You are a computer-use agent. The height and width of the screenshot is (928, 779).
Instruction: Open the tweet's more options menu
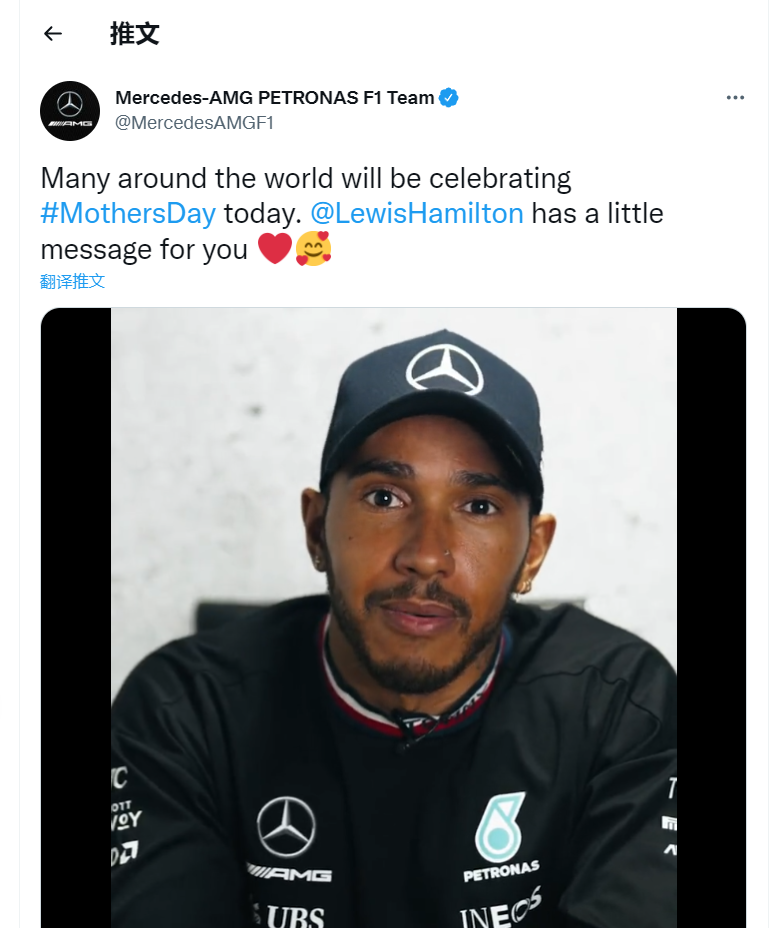pyautogui.click(x=735, y=98)
